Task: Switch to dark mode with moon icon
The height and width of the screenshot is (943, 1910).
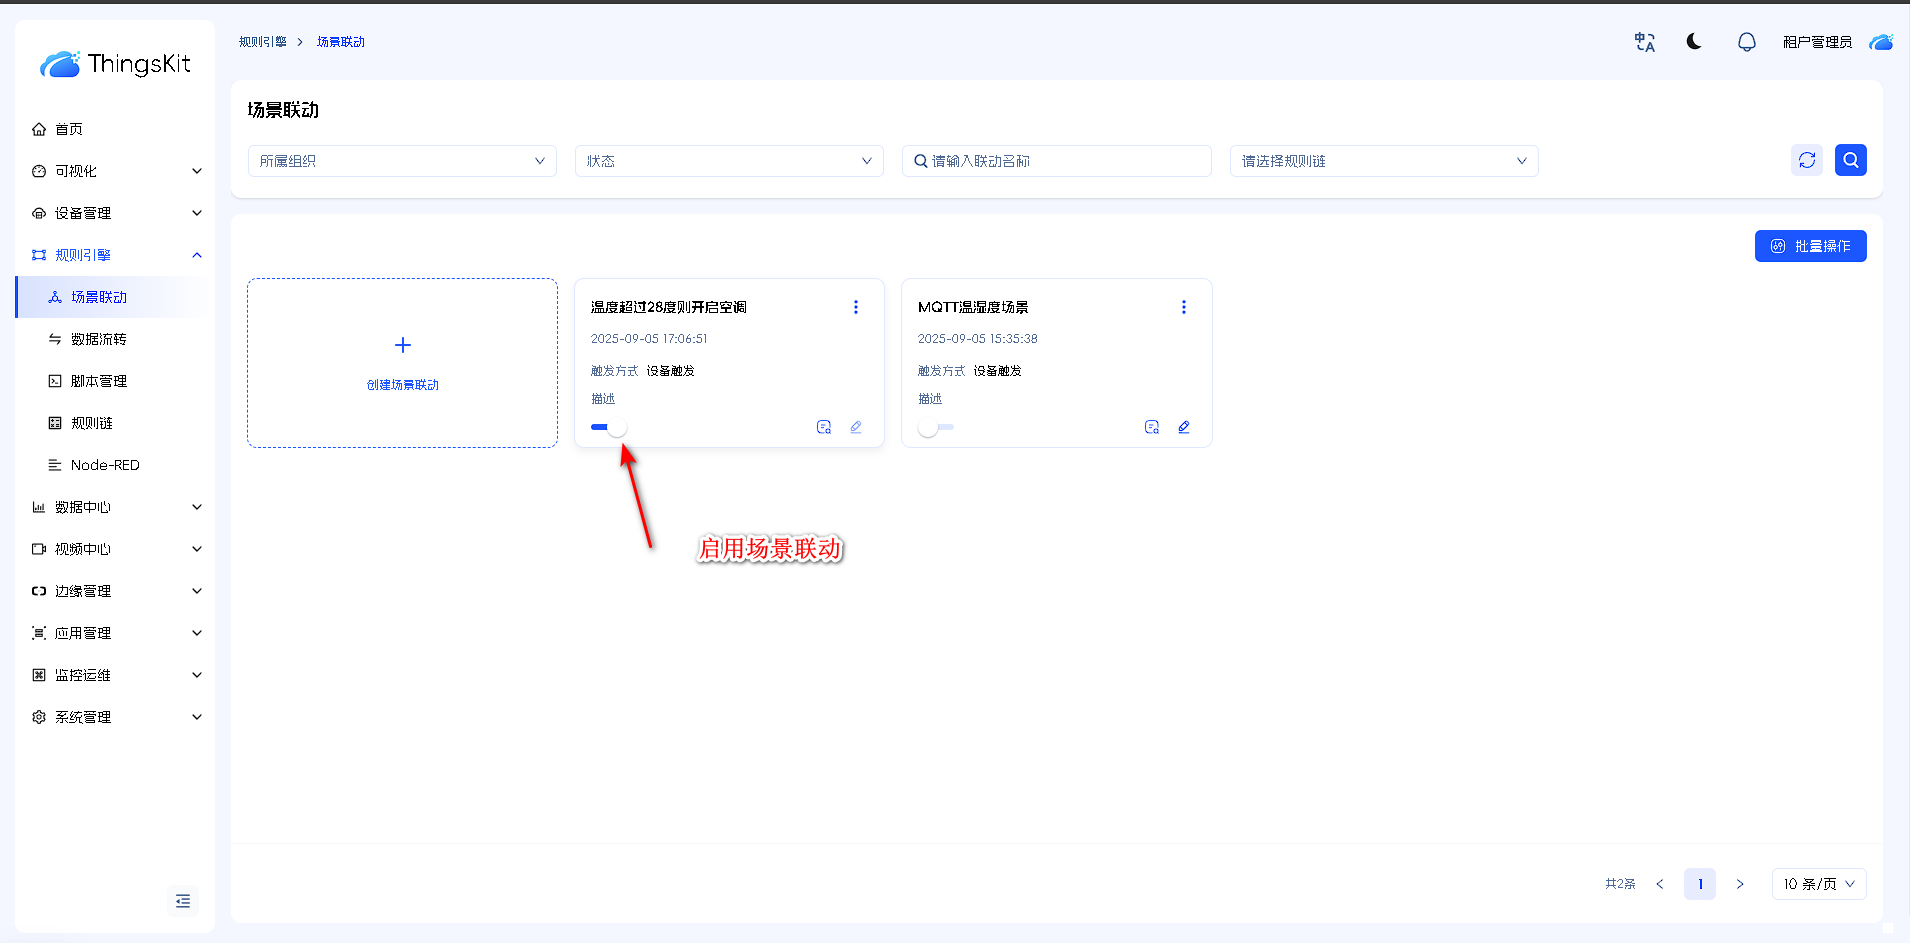Action: [x=1694, y=42]
